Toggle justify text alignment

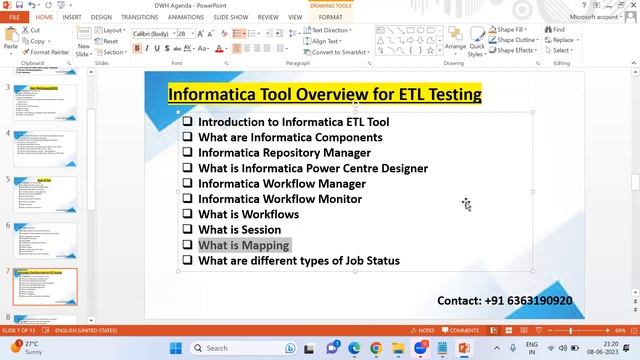[x=267, y=49]
